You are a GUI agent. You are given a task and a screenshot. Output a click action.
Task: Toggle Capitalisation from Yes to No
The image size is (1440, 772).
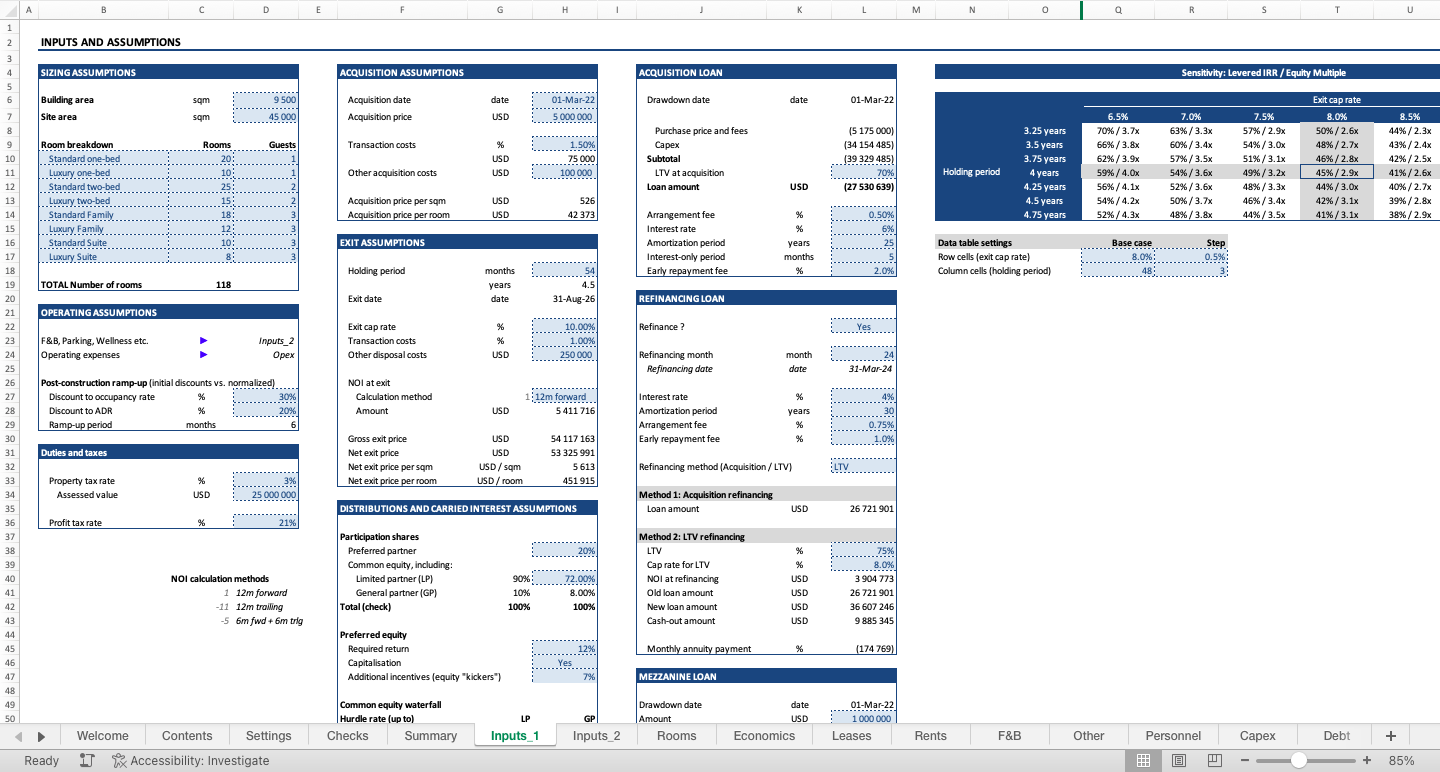pos(565,662)
